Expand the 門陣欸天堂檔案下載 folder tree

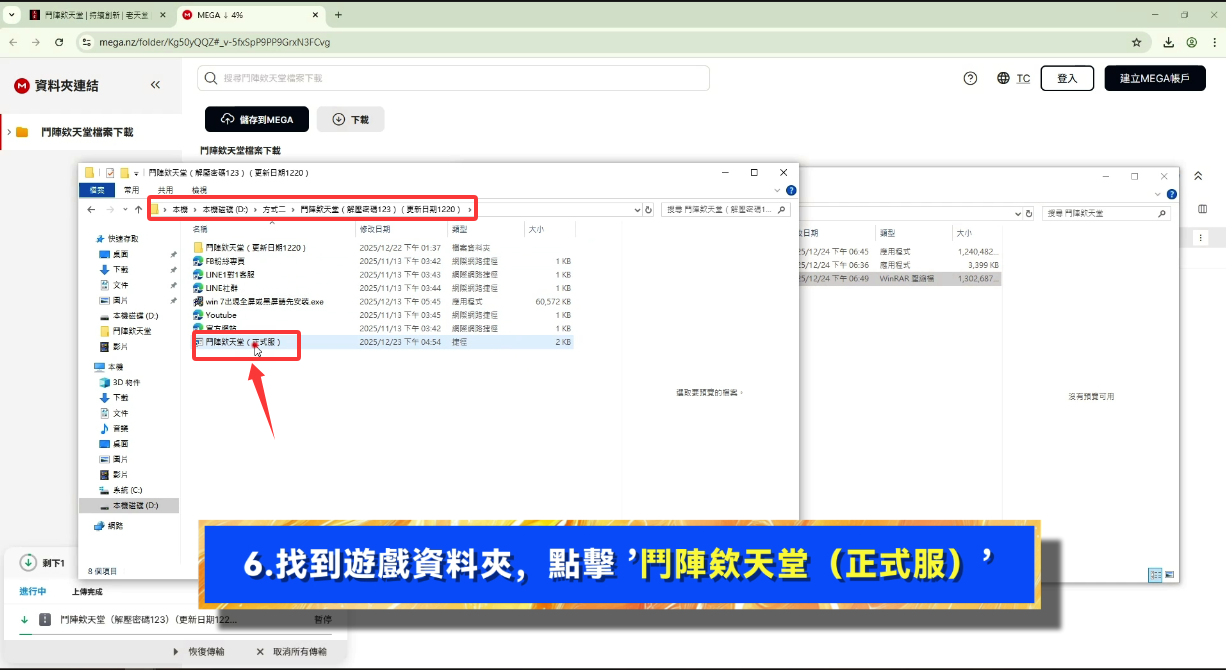click(9, 132)
